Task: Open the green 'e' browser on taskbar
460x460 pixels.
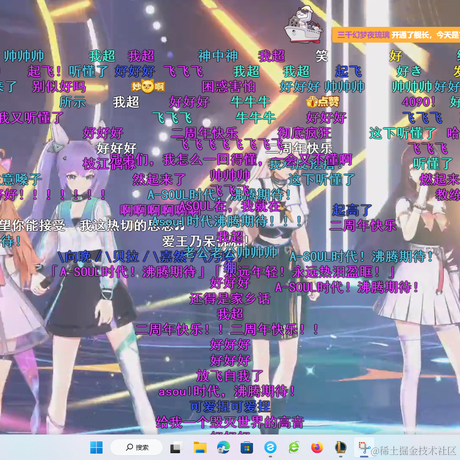Action: (x=294, y=448)
